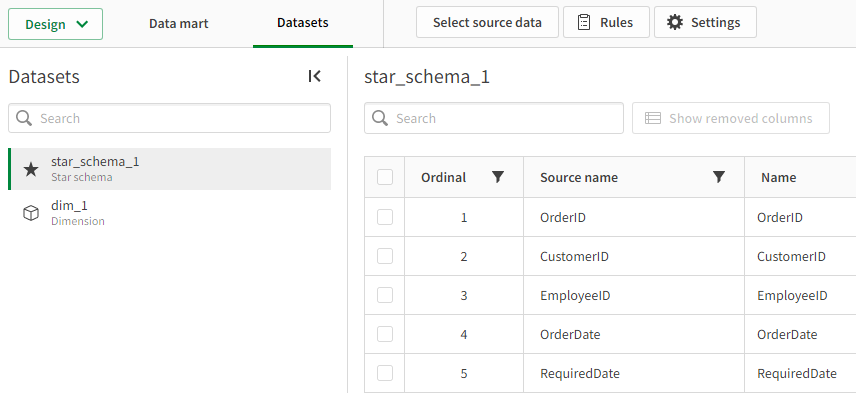Click the star icon of star_schema_1

pyautogui.click(x=31, y=169)
